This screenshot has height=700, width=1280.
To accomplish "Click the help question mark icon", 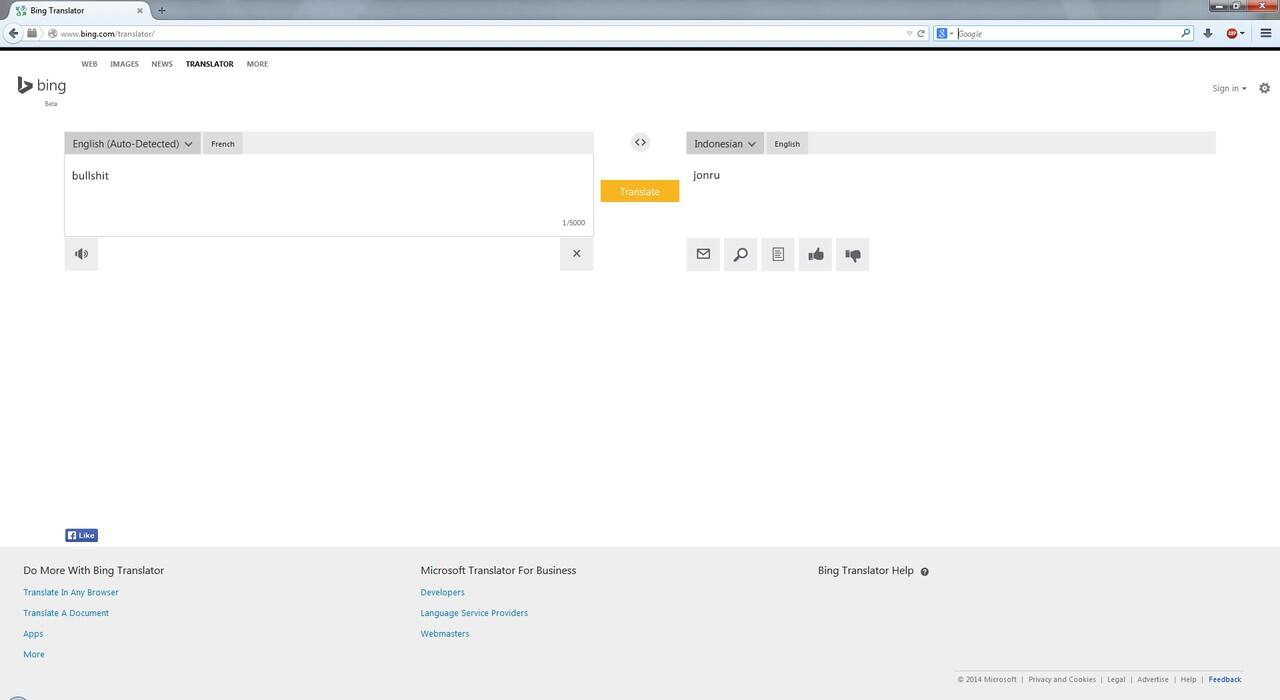I will [x=924, y=572].
